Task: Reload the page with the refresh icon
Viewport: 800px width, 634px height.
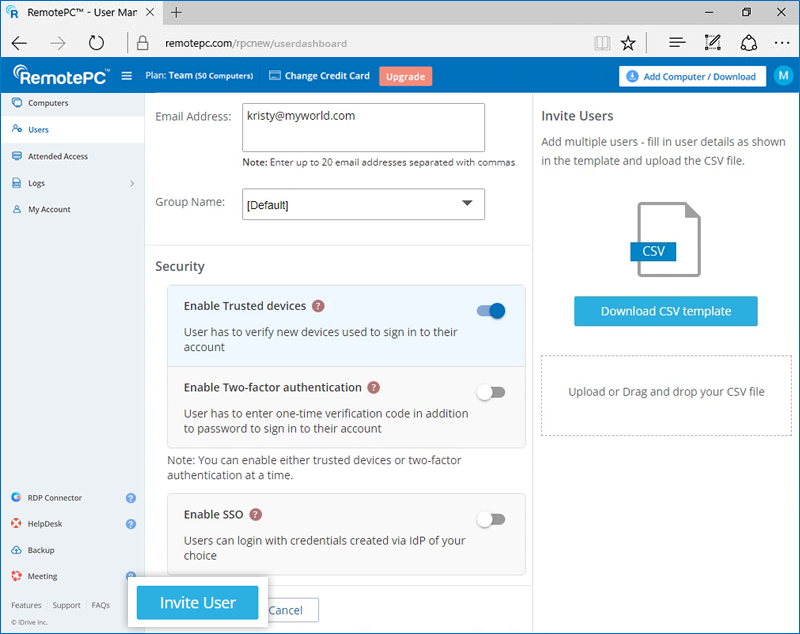Action: (96, 43)
